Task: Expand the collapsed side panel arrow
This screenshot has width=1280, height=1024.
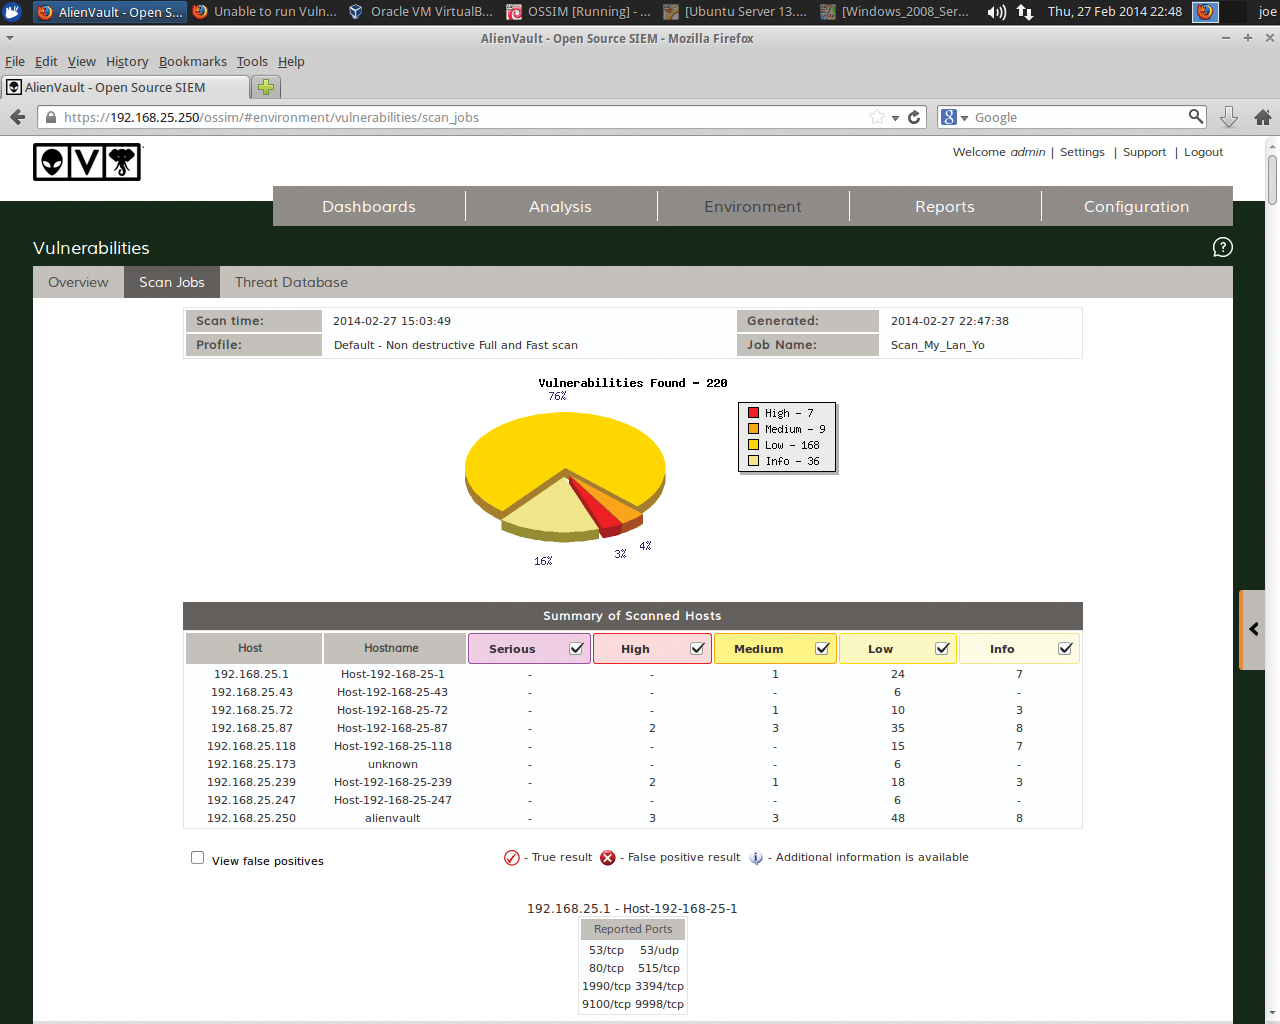Action: point(1254,629)
